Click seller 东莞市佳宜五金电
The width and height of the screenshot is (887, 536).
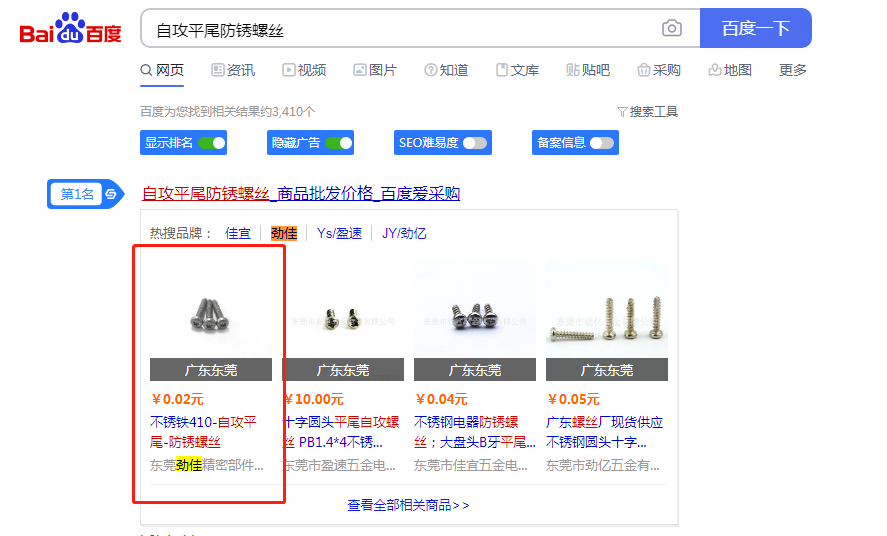(471, 465)
